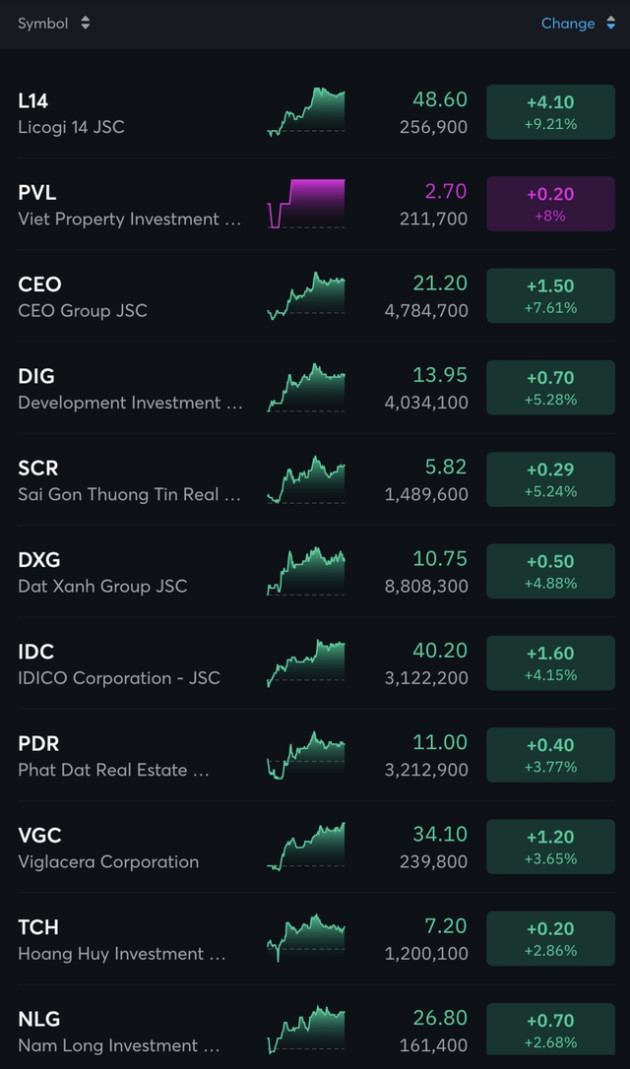
Task: Toggle CEO change badge showing +1.50
Action: [x=550, y=296]
